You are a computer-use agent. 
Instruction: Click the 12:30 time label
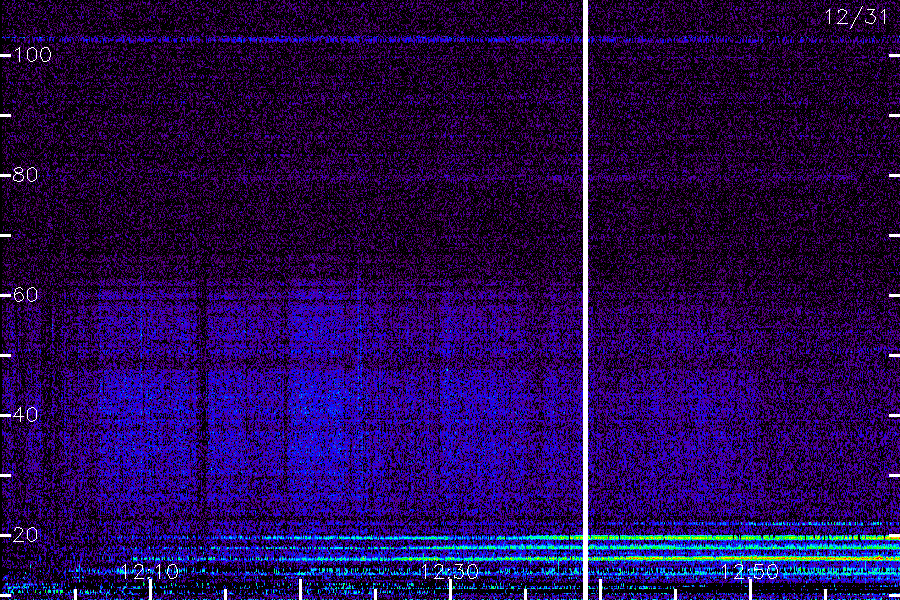(449, 571)
